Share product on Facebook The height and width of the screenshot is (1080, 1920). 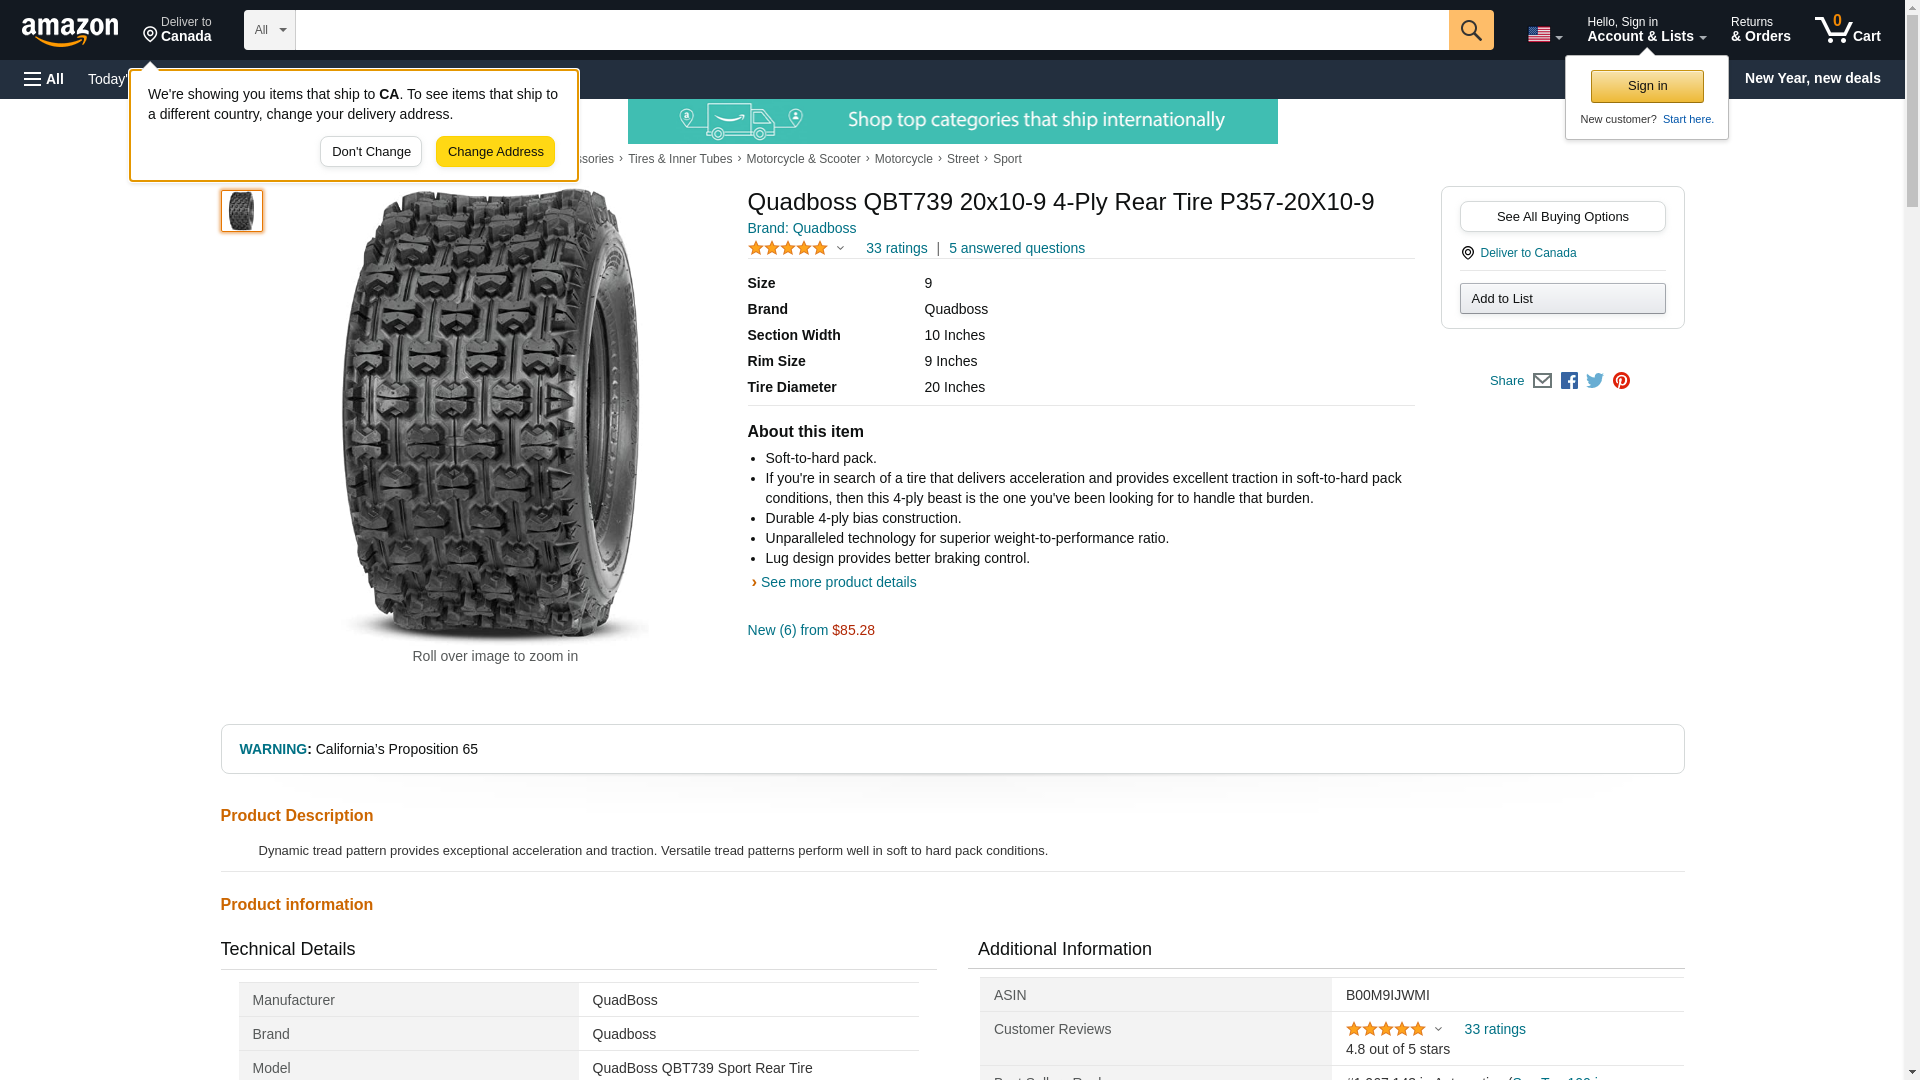[x=1569, y=381]
